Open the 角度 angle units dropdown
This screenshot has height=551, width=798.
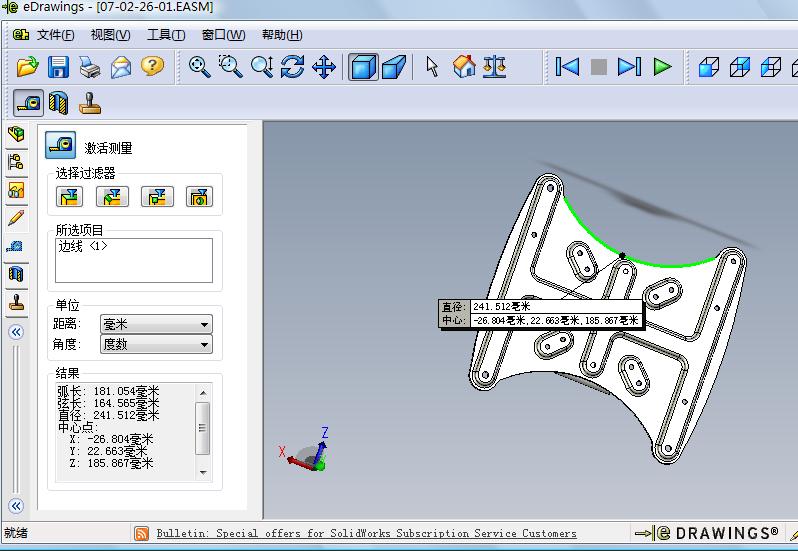(x=156, y=344)
